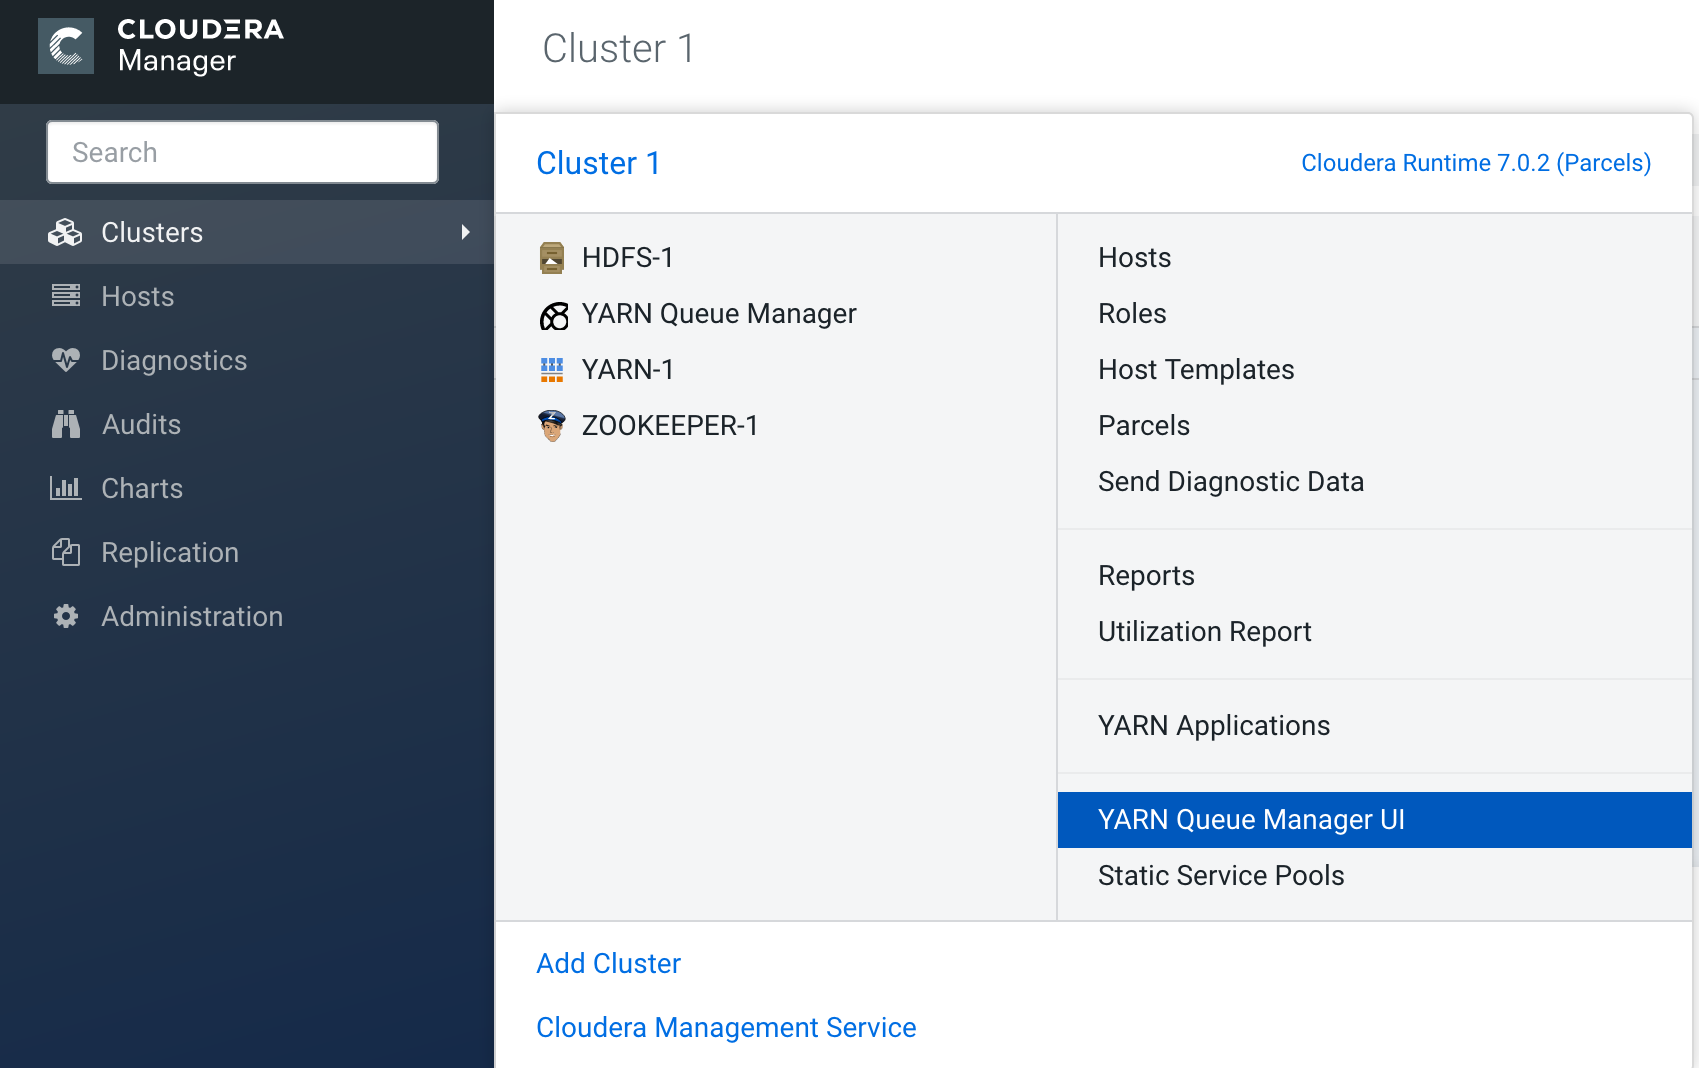Open Cloudera Management Service link
Image resolution: width=1699 pixels, height=1068 pixels.
726,1028
